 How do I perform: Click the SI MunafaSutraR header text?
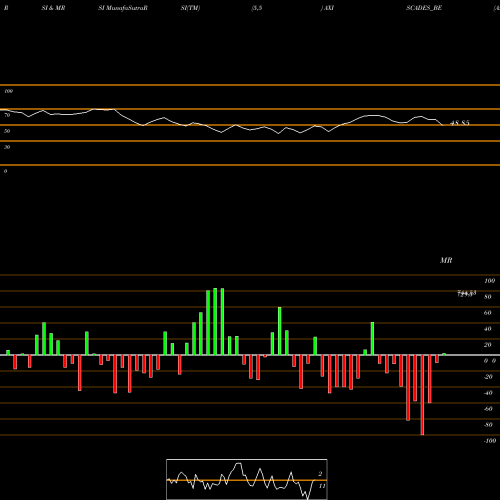[x=123, y=8]
